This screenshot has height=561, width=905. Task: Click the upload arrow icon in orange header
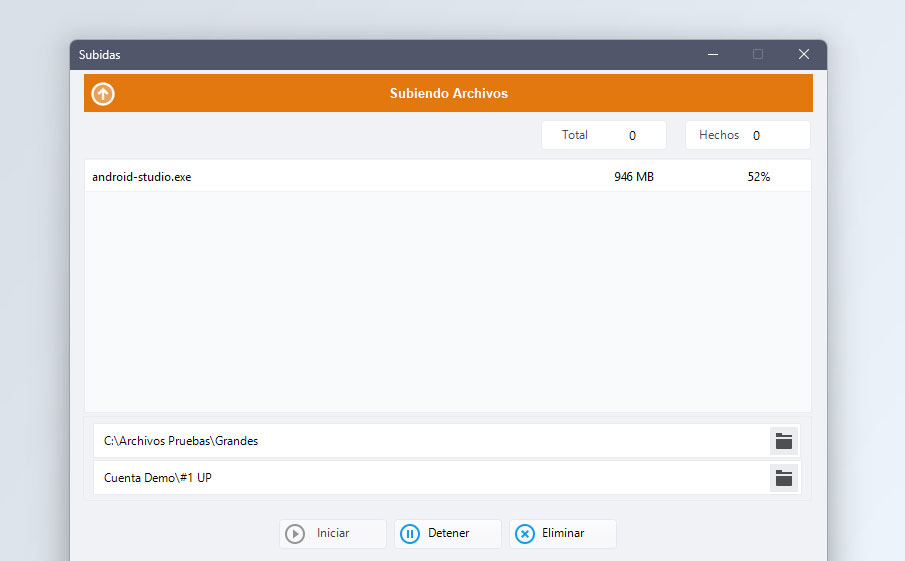pyautogui.click(x=103, y=94)
